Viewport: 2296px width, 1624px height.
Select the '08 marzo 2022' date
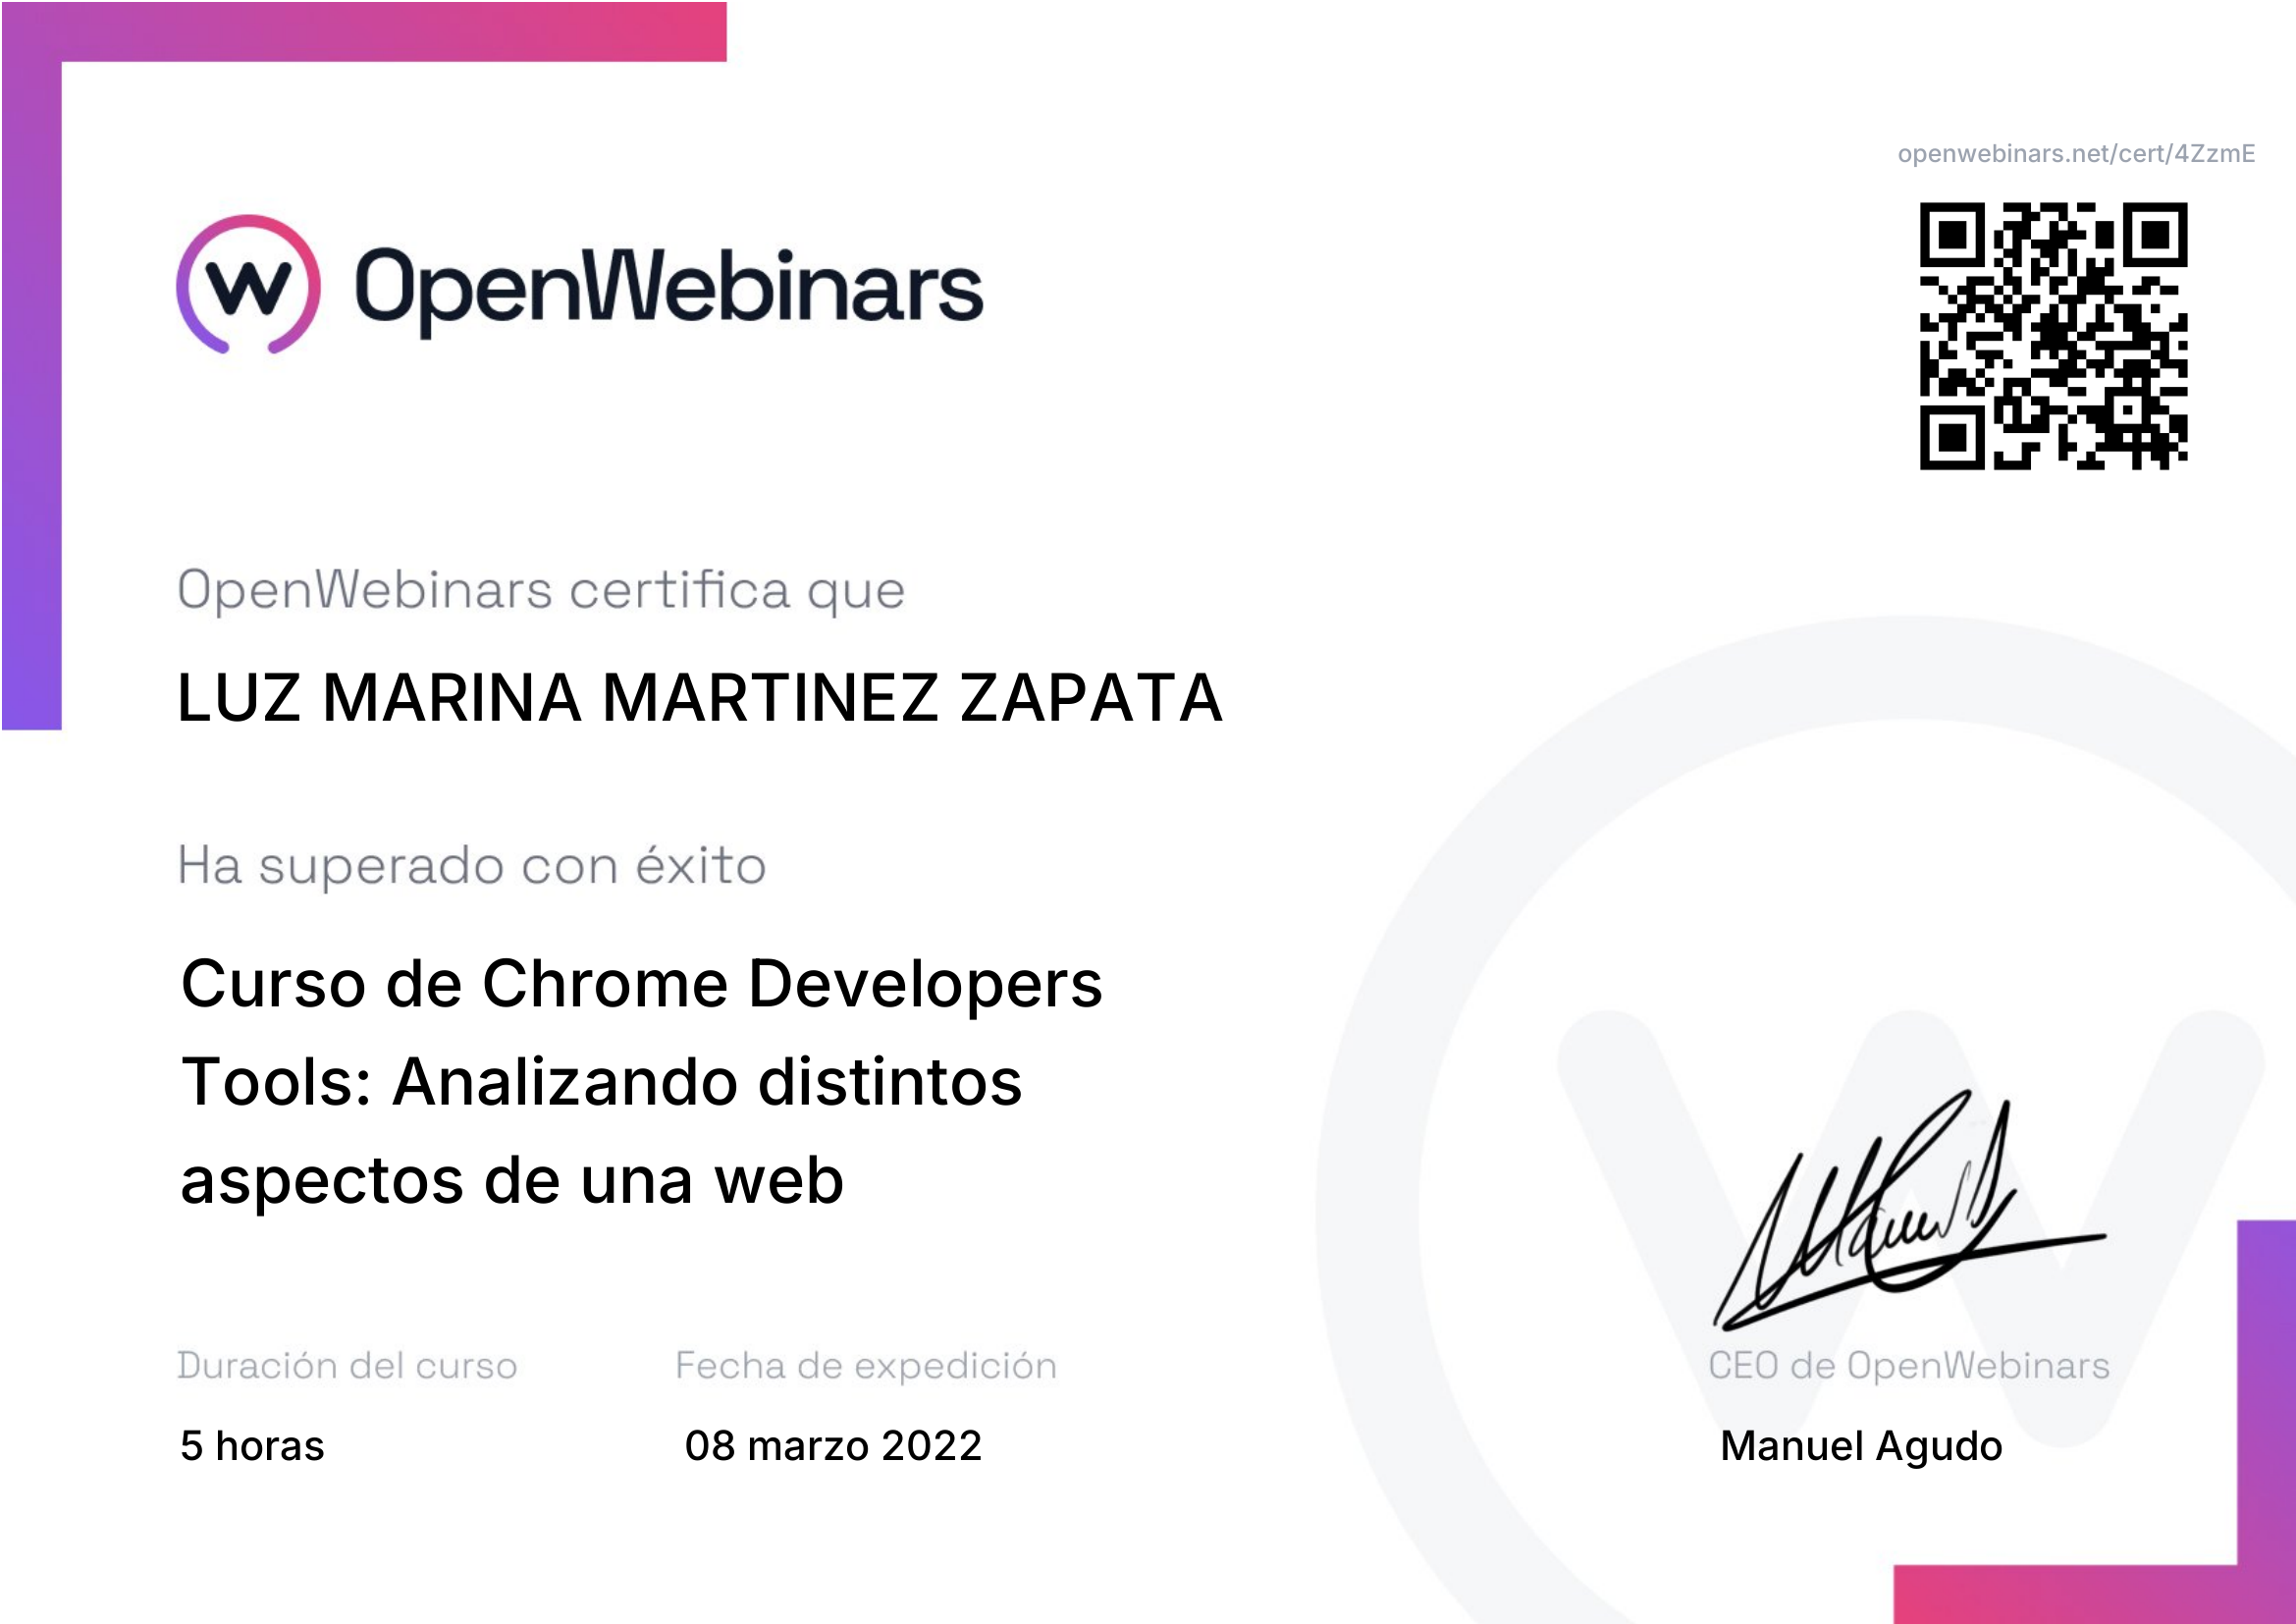pos(833,1446)
